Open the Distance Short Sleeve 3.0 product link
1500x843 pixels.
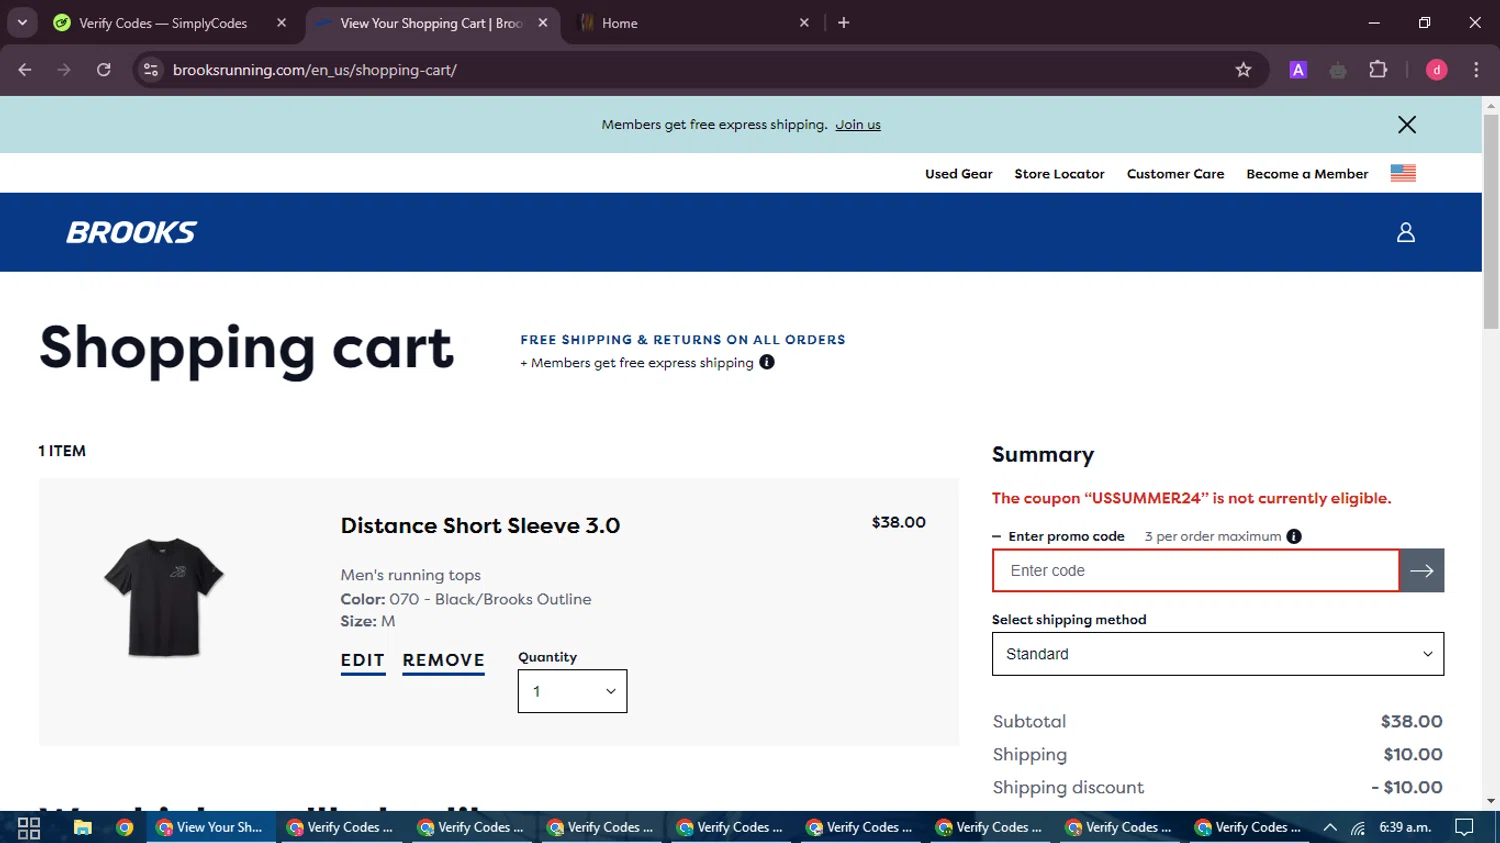pos(480,526)
